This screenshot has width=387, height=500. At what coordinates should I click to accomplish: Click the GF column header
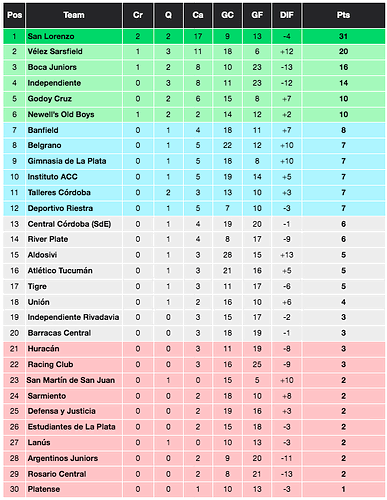click(x=257, y=15)
